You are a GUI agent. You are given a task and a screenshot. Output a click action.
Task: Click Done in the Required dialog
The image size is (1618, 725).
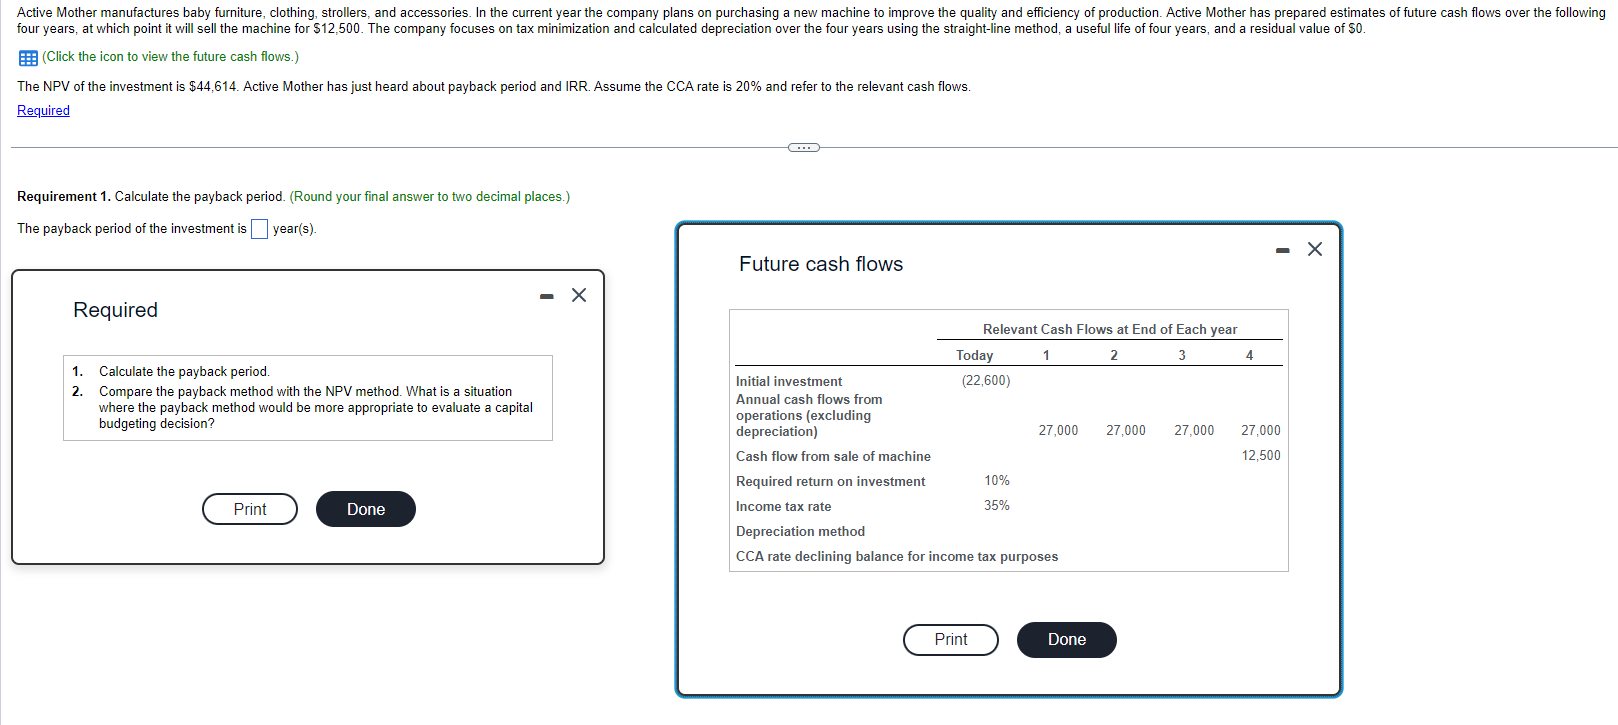pyautogui.click(x=366, y=509)
